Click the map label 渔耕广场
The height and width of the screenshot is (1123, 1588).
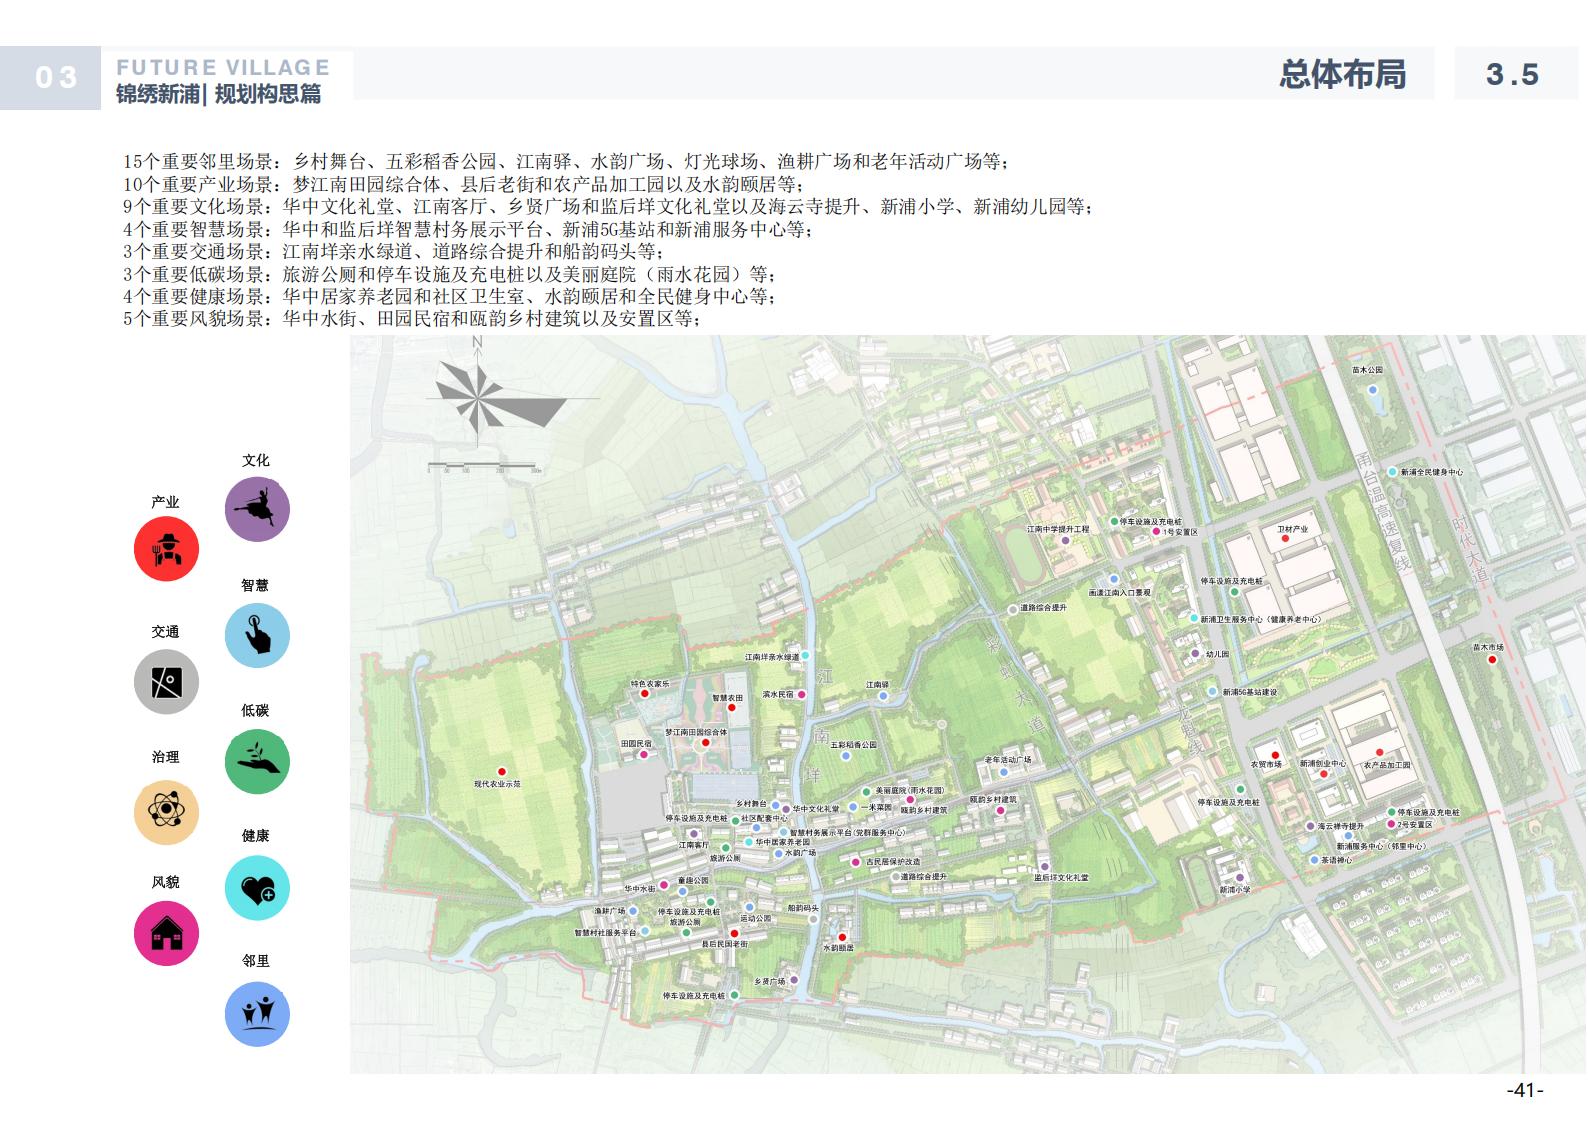pyautogui.click(x=609, y=911)
